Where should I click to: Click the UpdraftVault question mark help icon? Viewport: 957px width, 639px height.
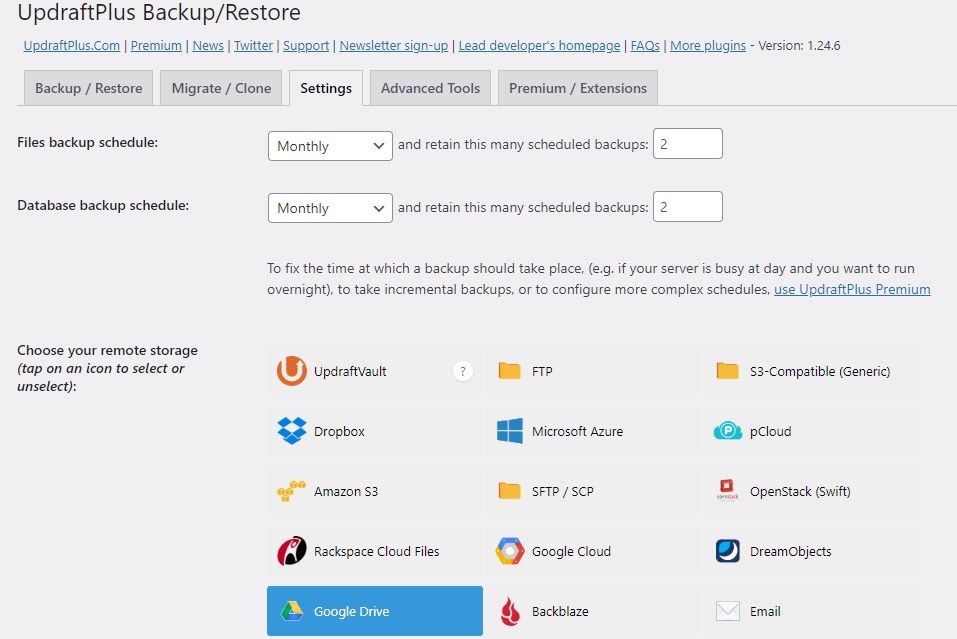tap(462, 371)
